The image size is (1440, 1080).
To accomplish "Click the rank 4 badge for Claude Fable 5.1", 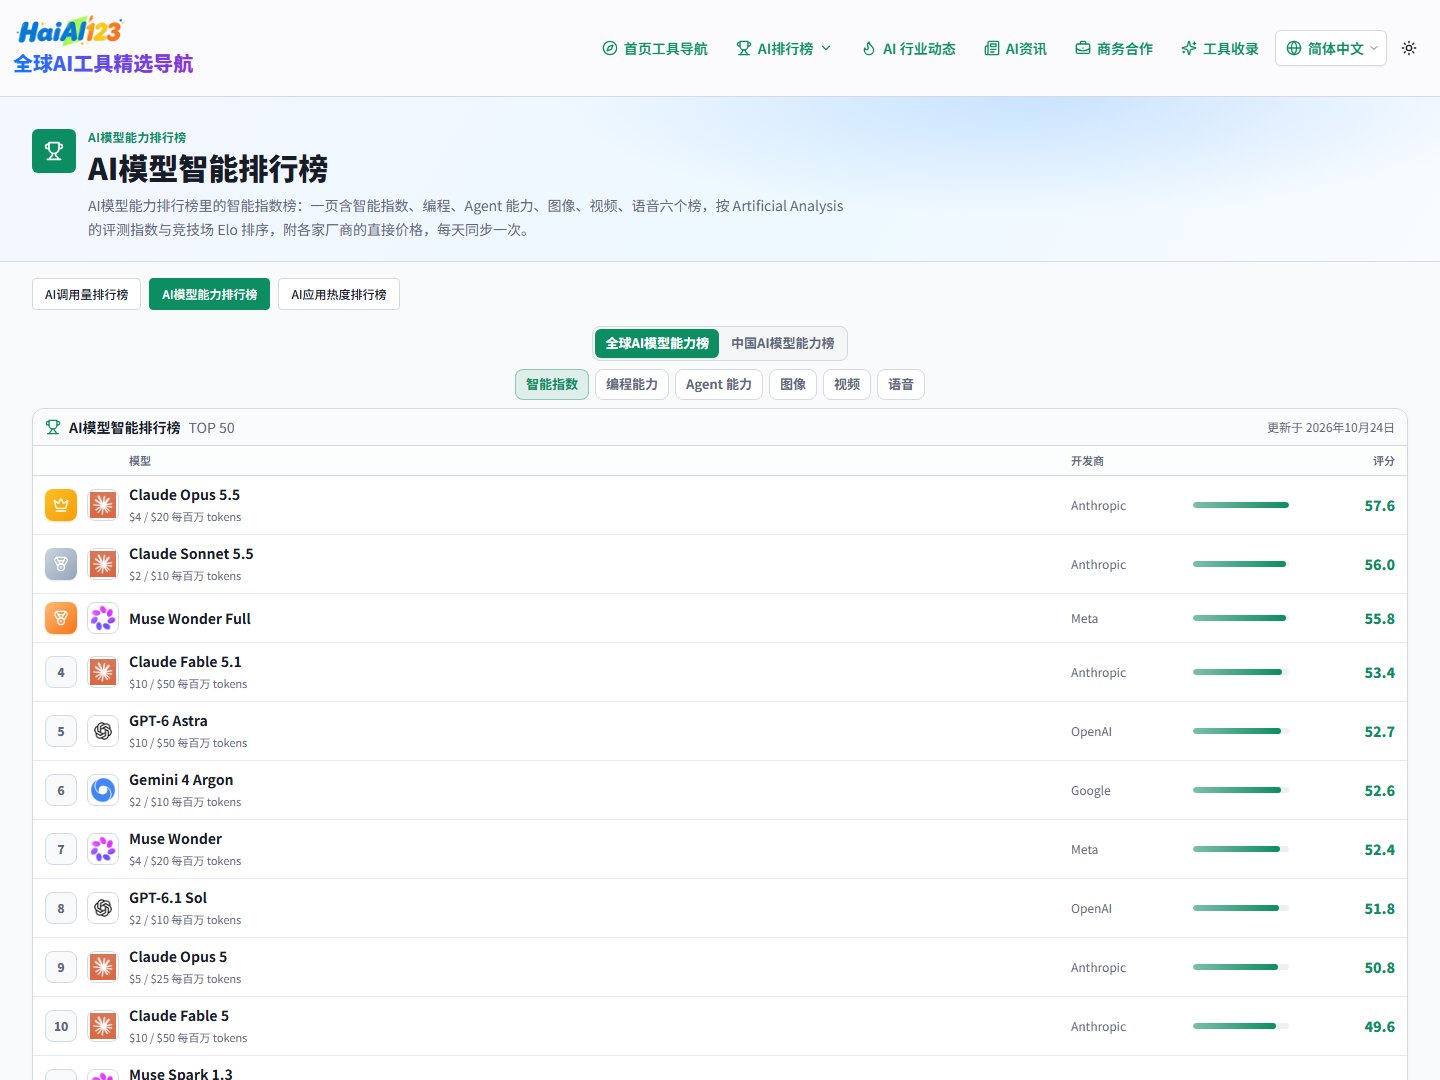I will click(61, 672).
